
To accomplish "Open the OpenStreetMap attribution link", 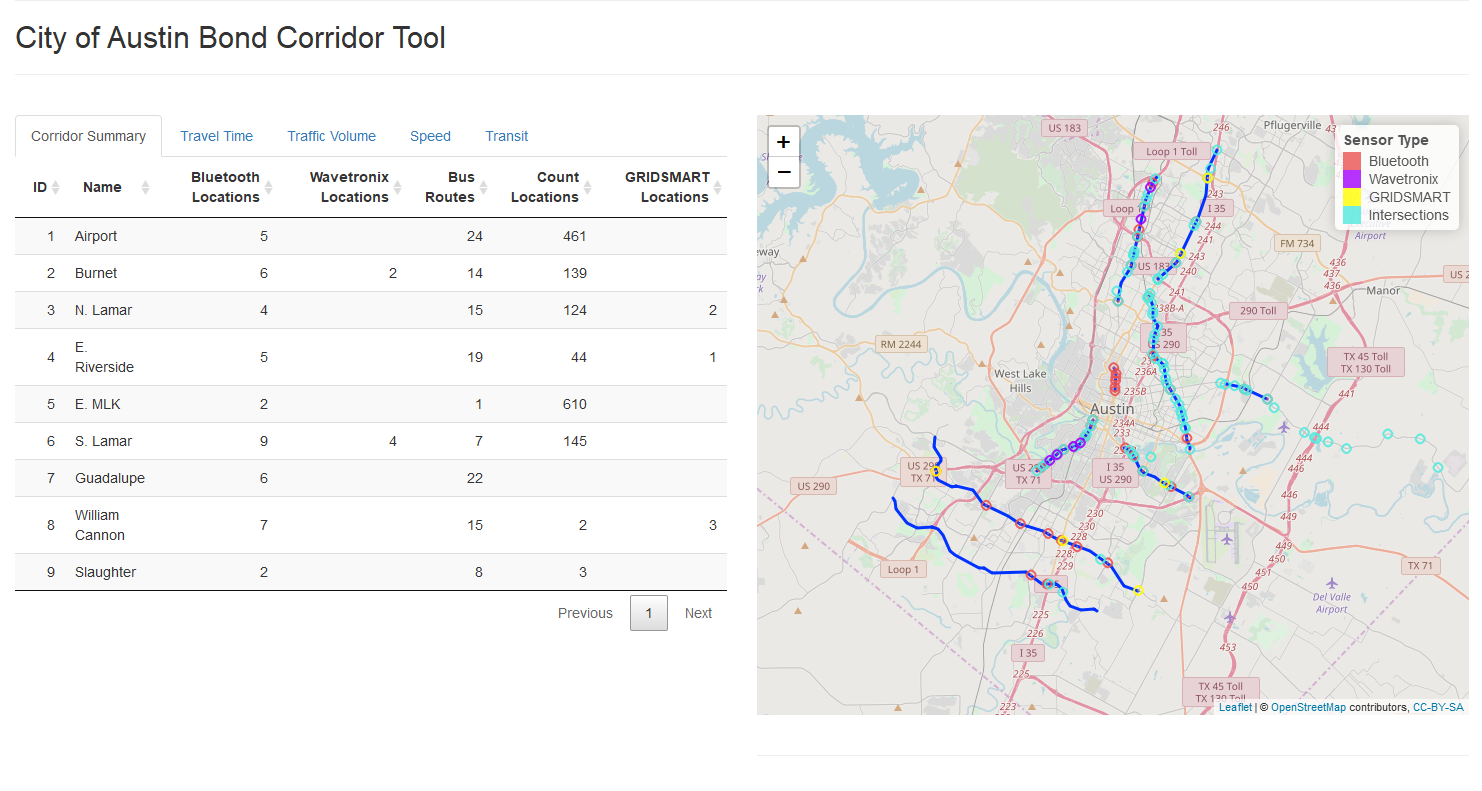I will 1308,707.
